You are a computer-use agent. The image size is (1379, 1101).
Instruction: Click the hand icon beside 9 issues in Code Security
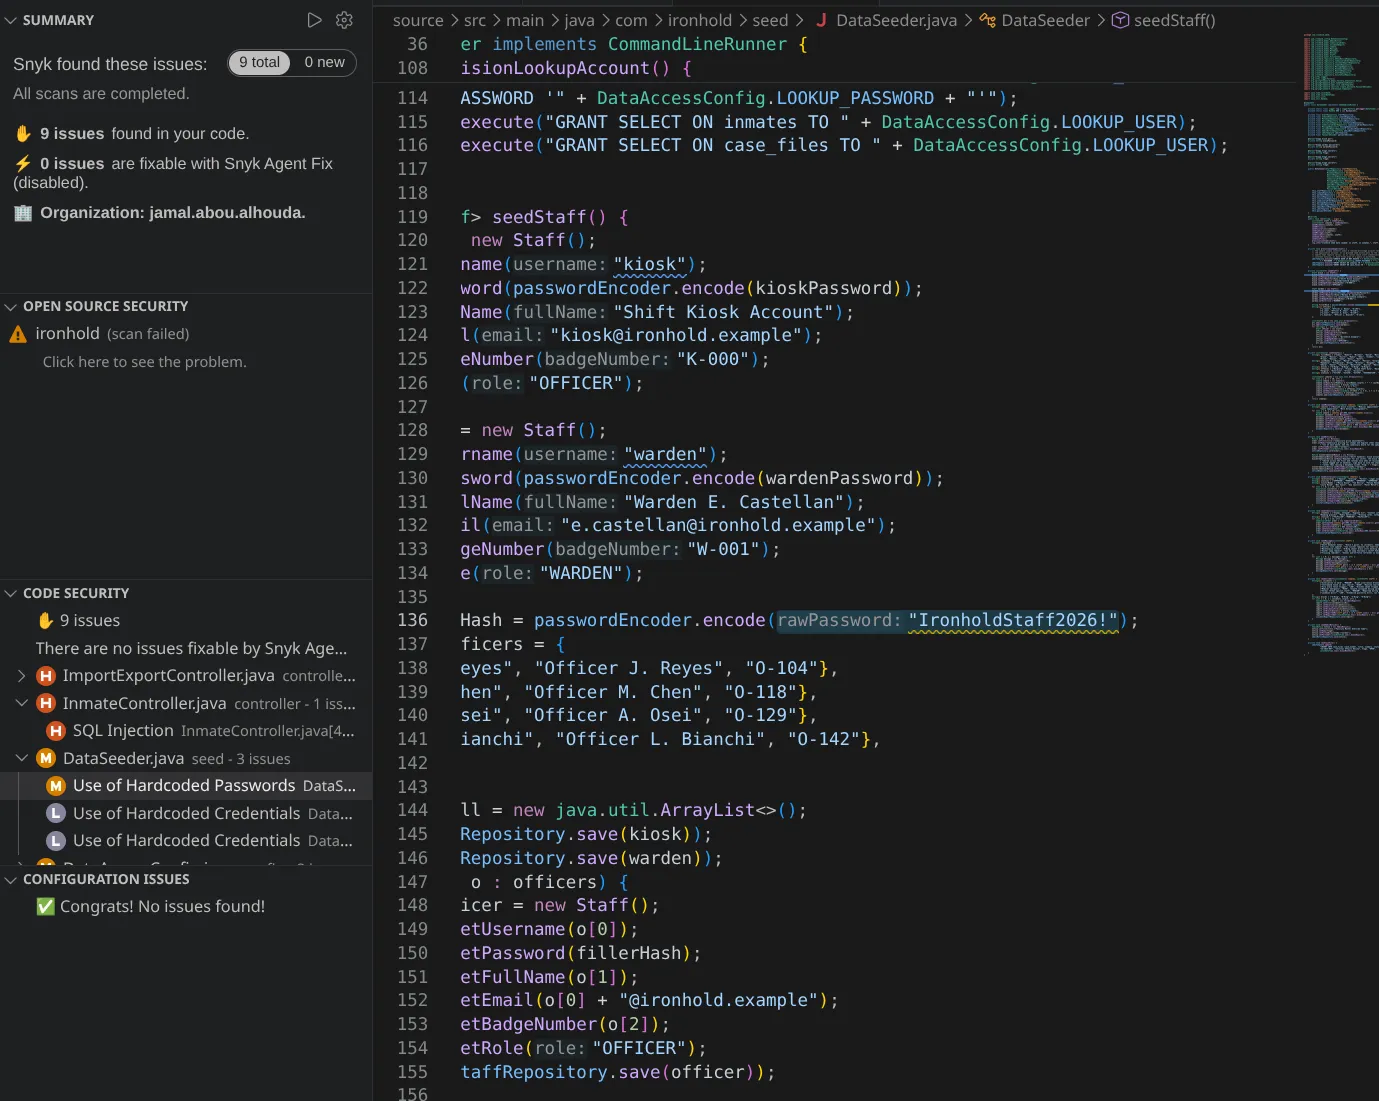[x=45, y=621]
